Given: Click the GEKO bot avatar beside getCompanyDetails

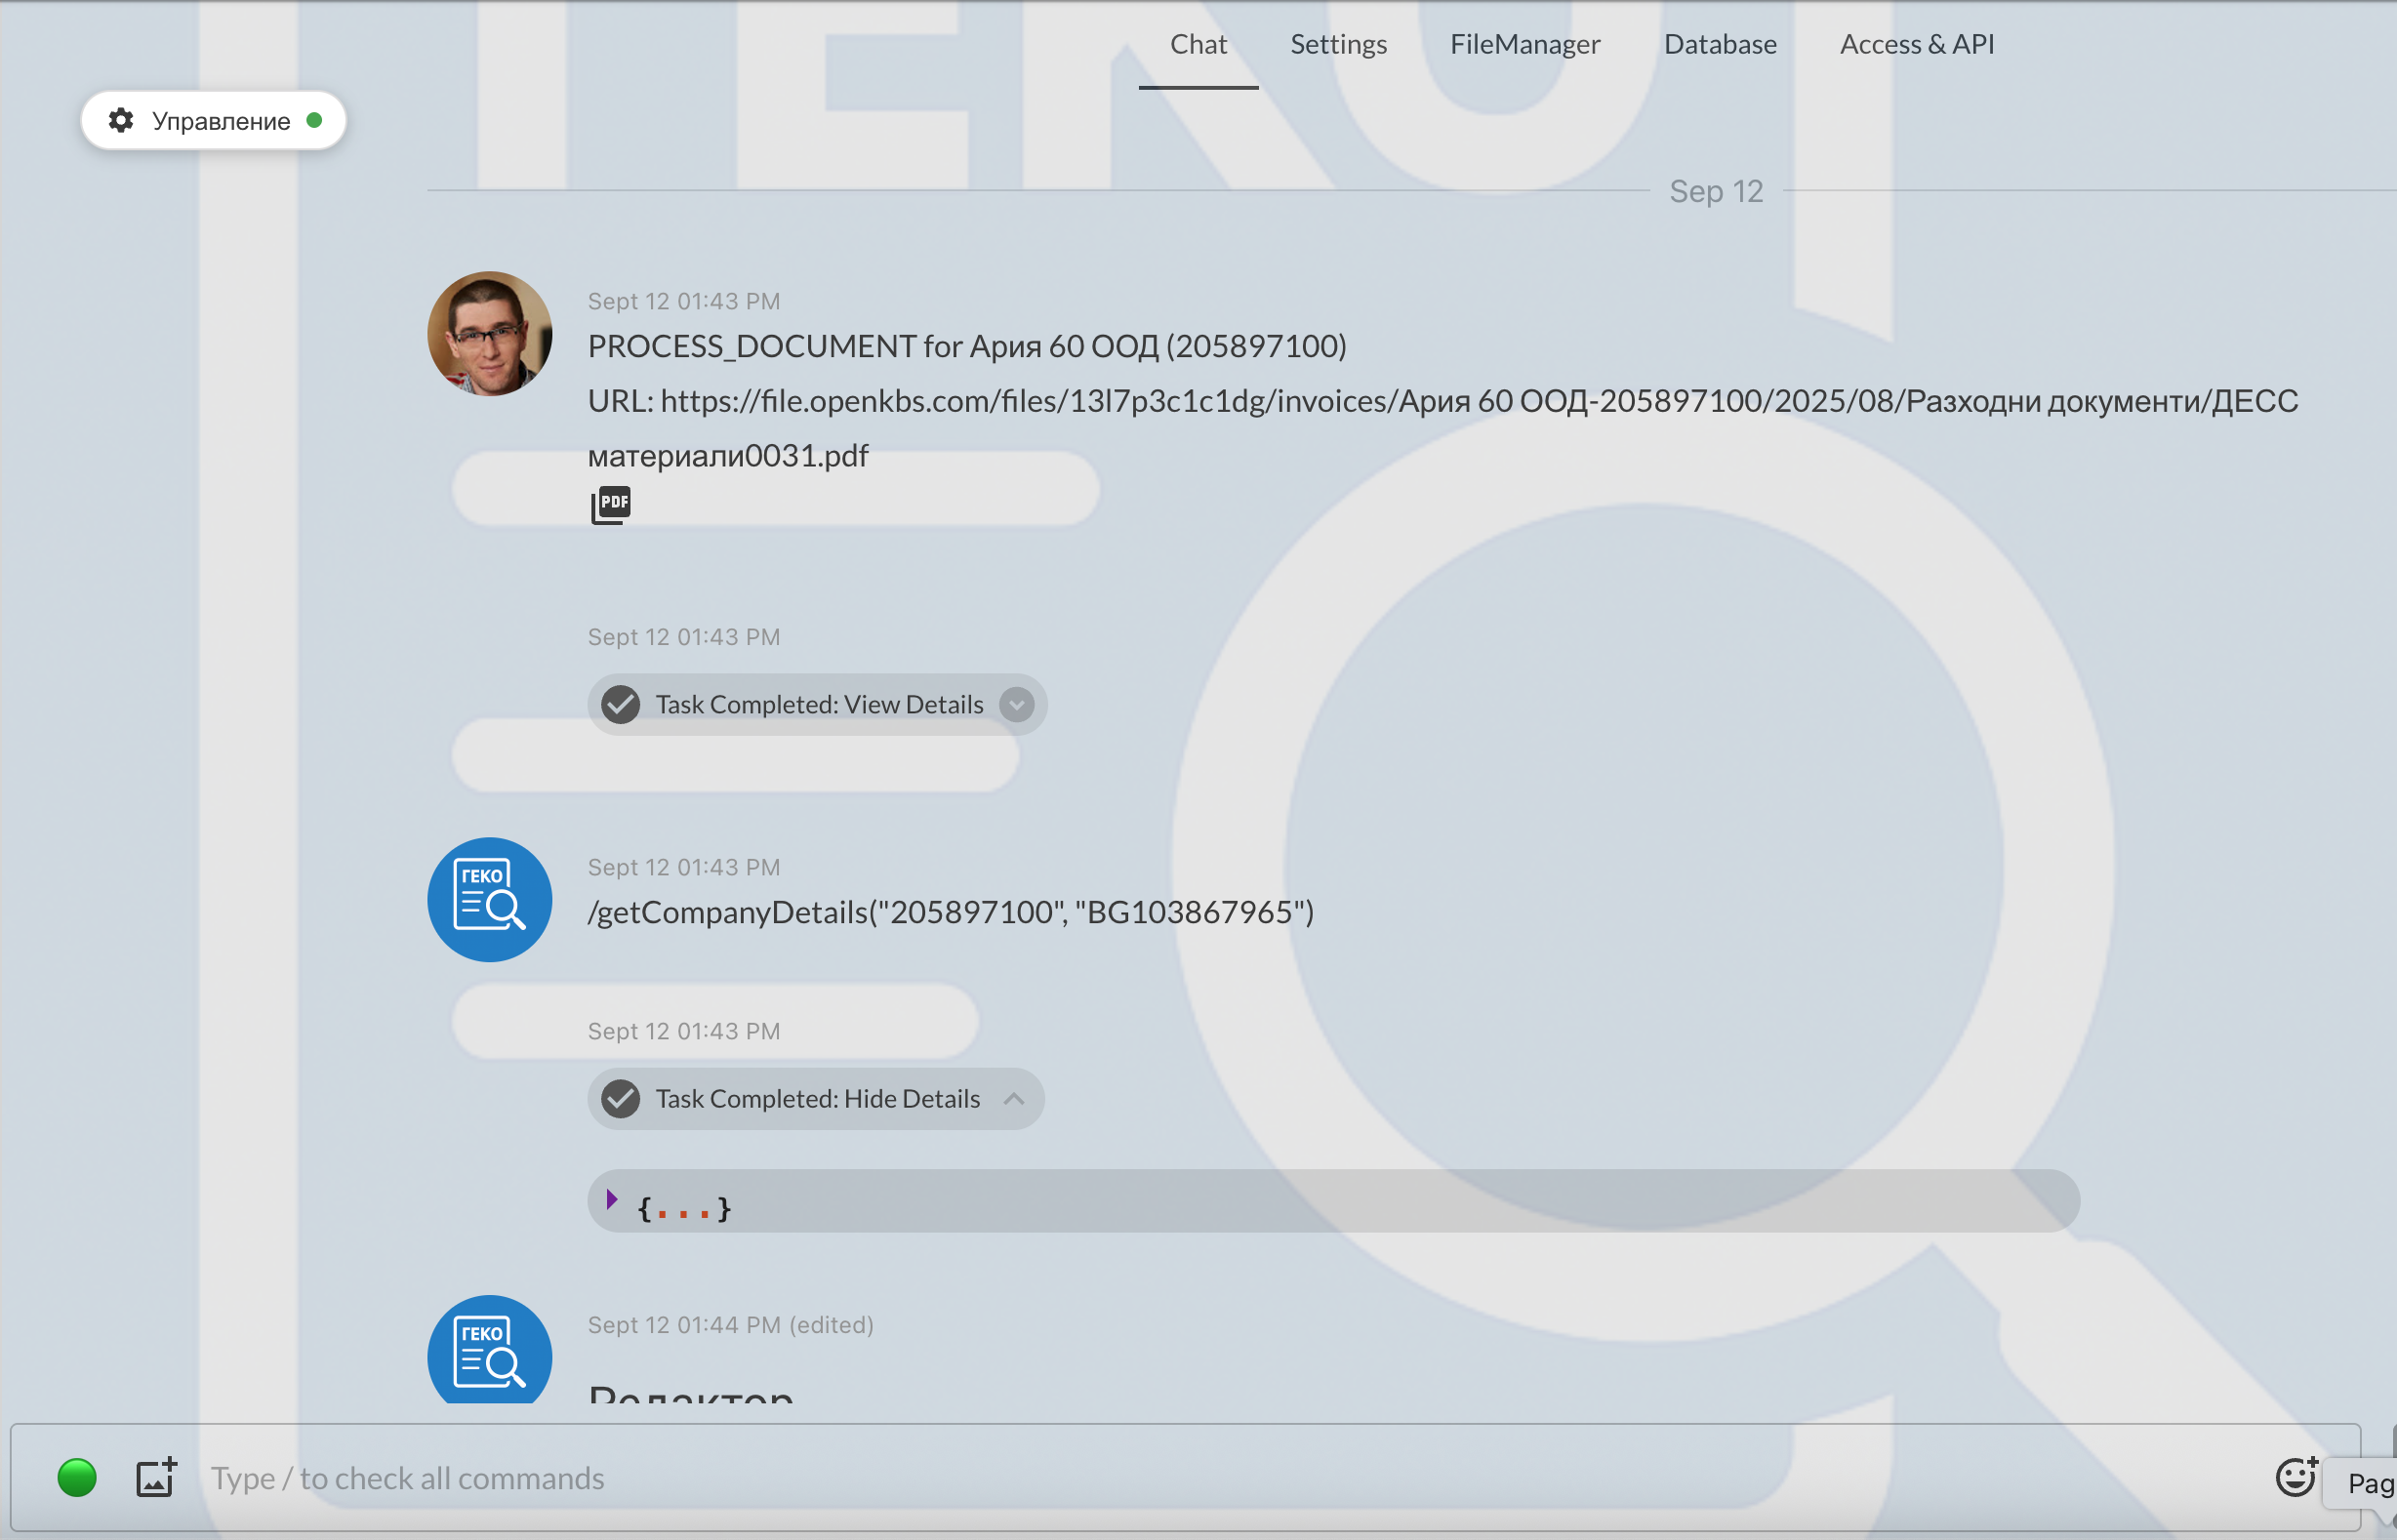Looking at the screenshot, I should [489, 900].
